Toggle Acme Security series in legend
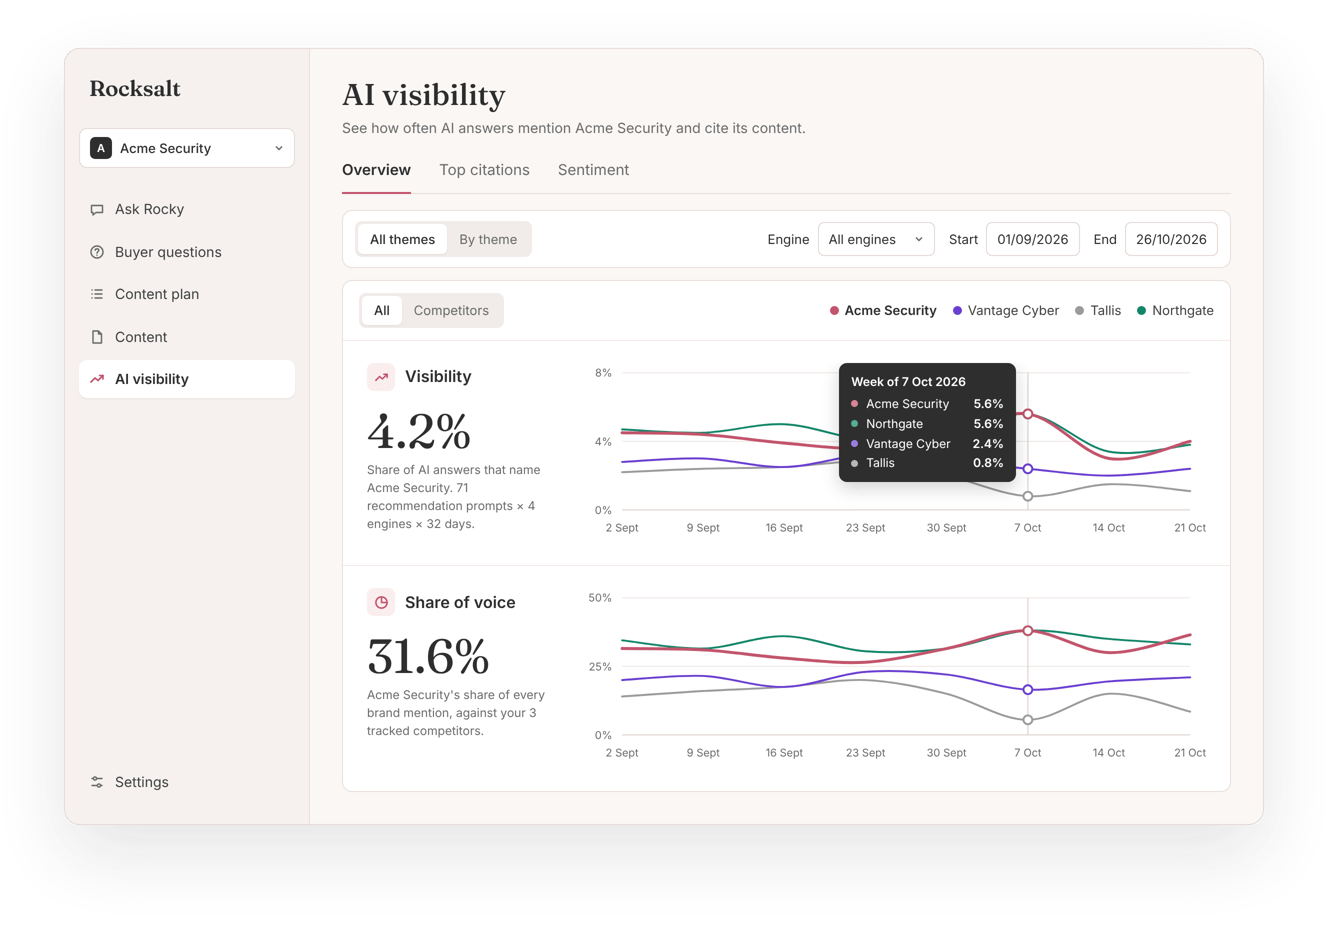This screenshot has width=1328, height=936. (883, 311)
